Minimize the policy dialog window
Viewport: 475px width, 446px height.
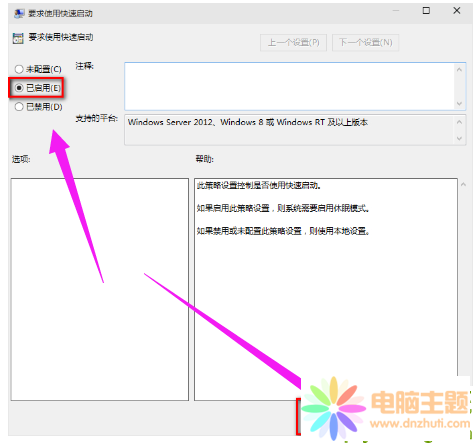pos(396,11)
